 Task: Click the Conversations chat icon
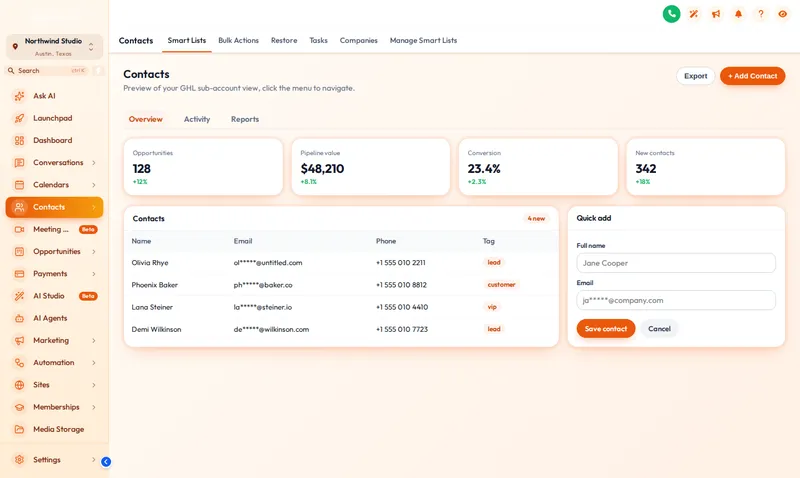19,163
